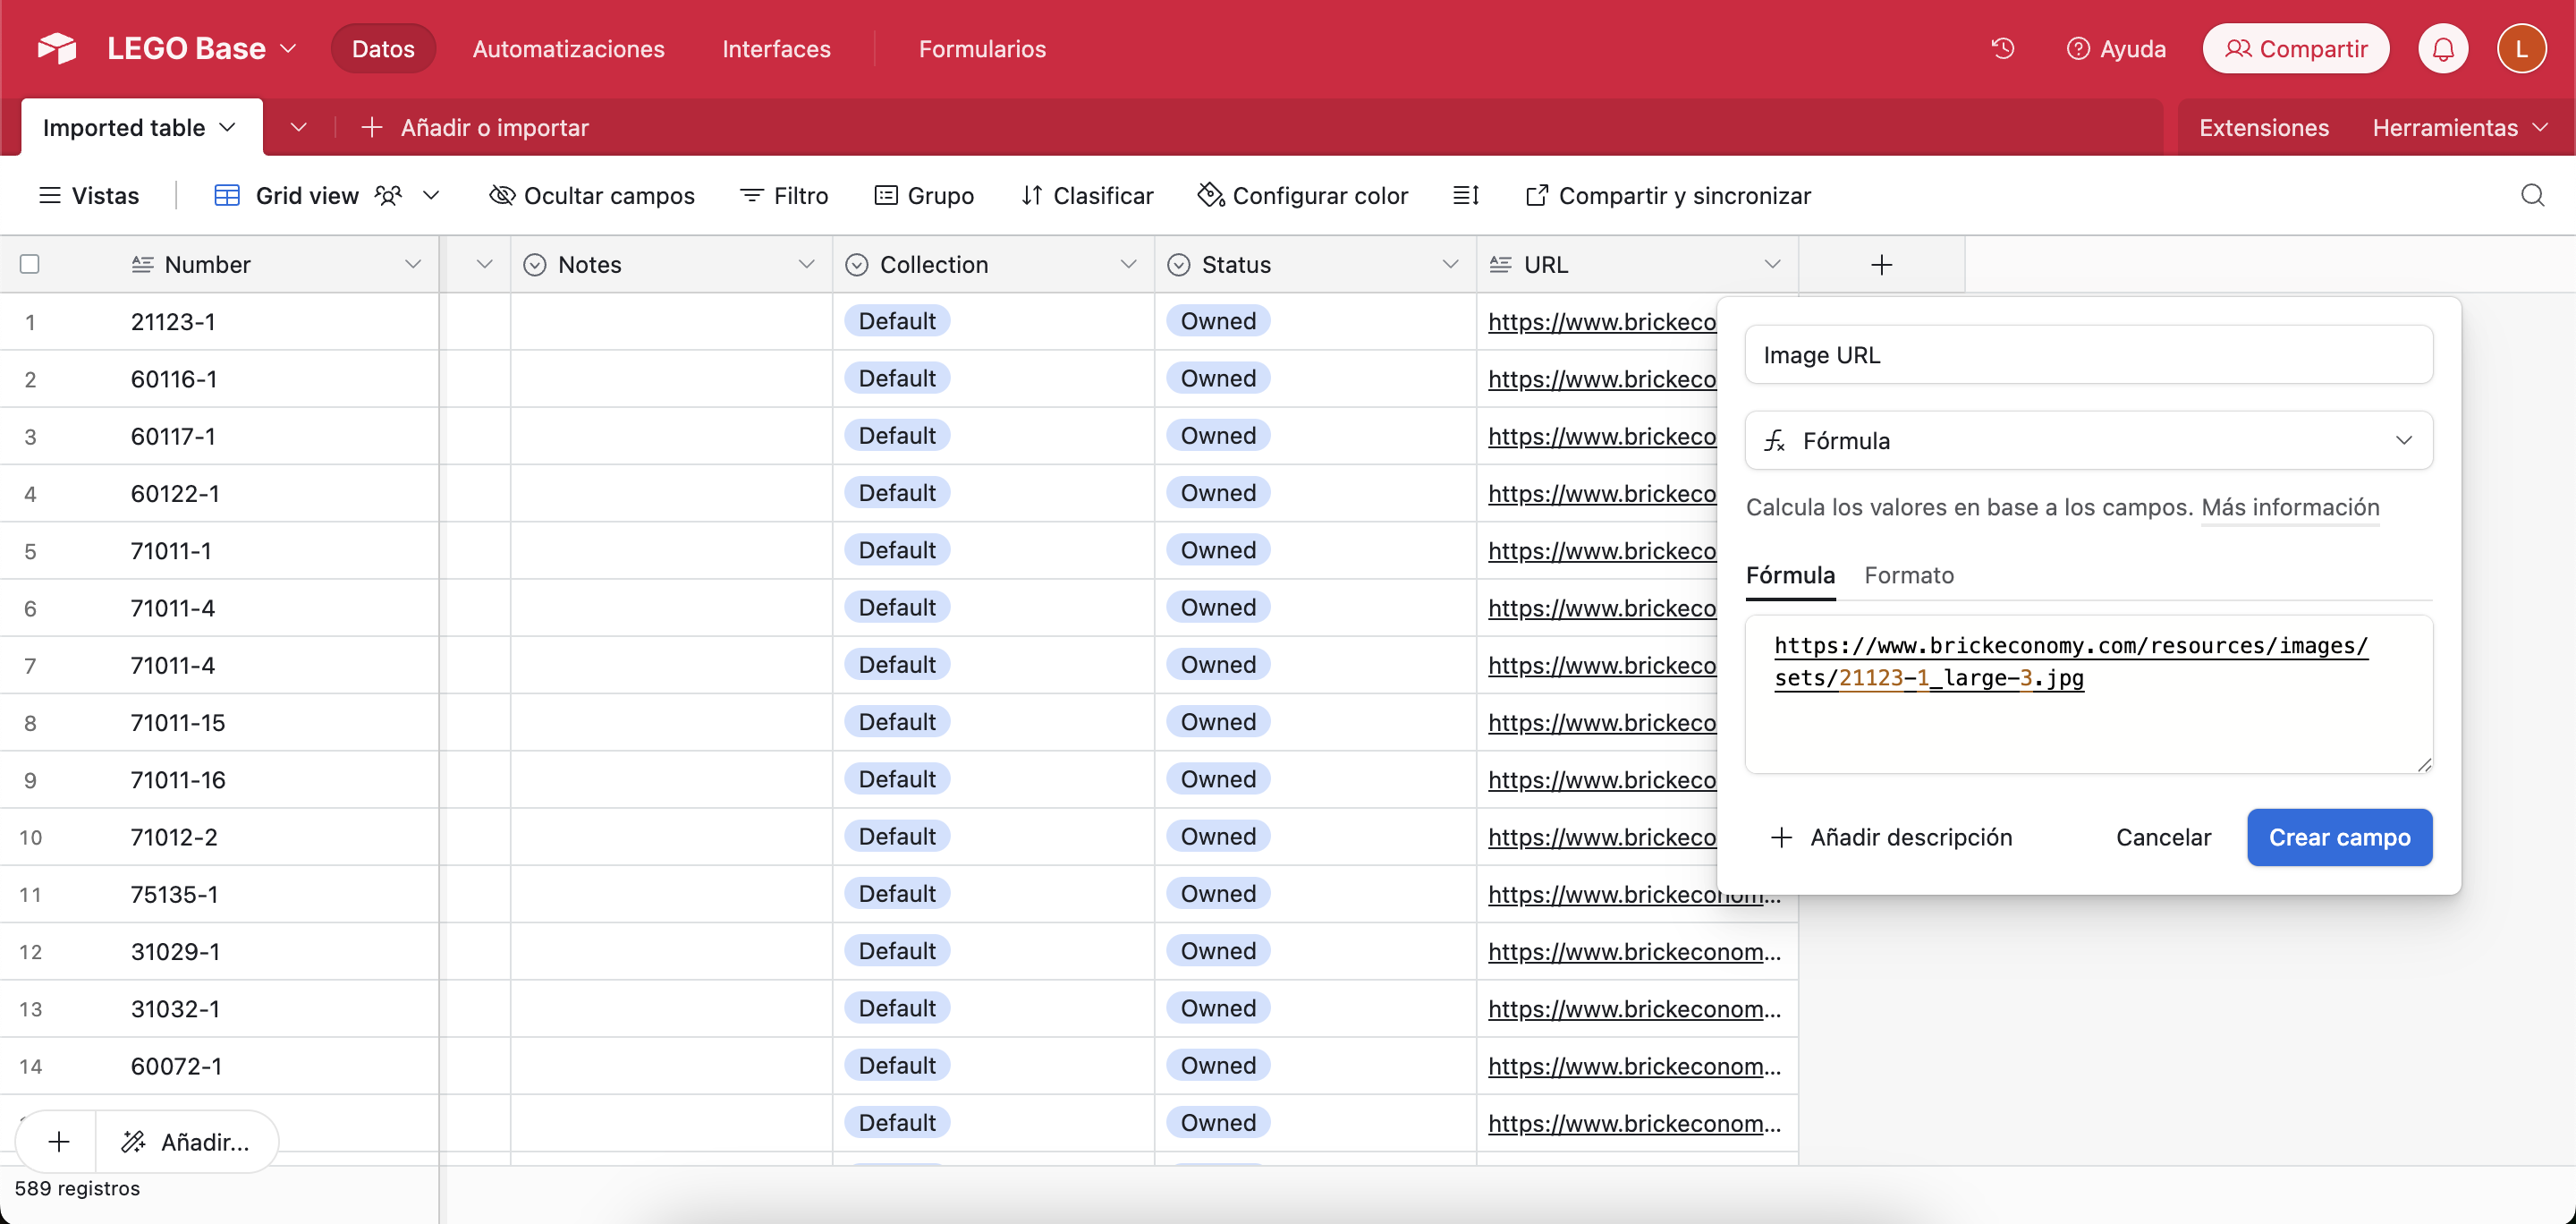2576x1224 pixels.
Task: Open the base history clock icon
Action: (2002, 48)
